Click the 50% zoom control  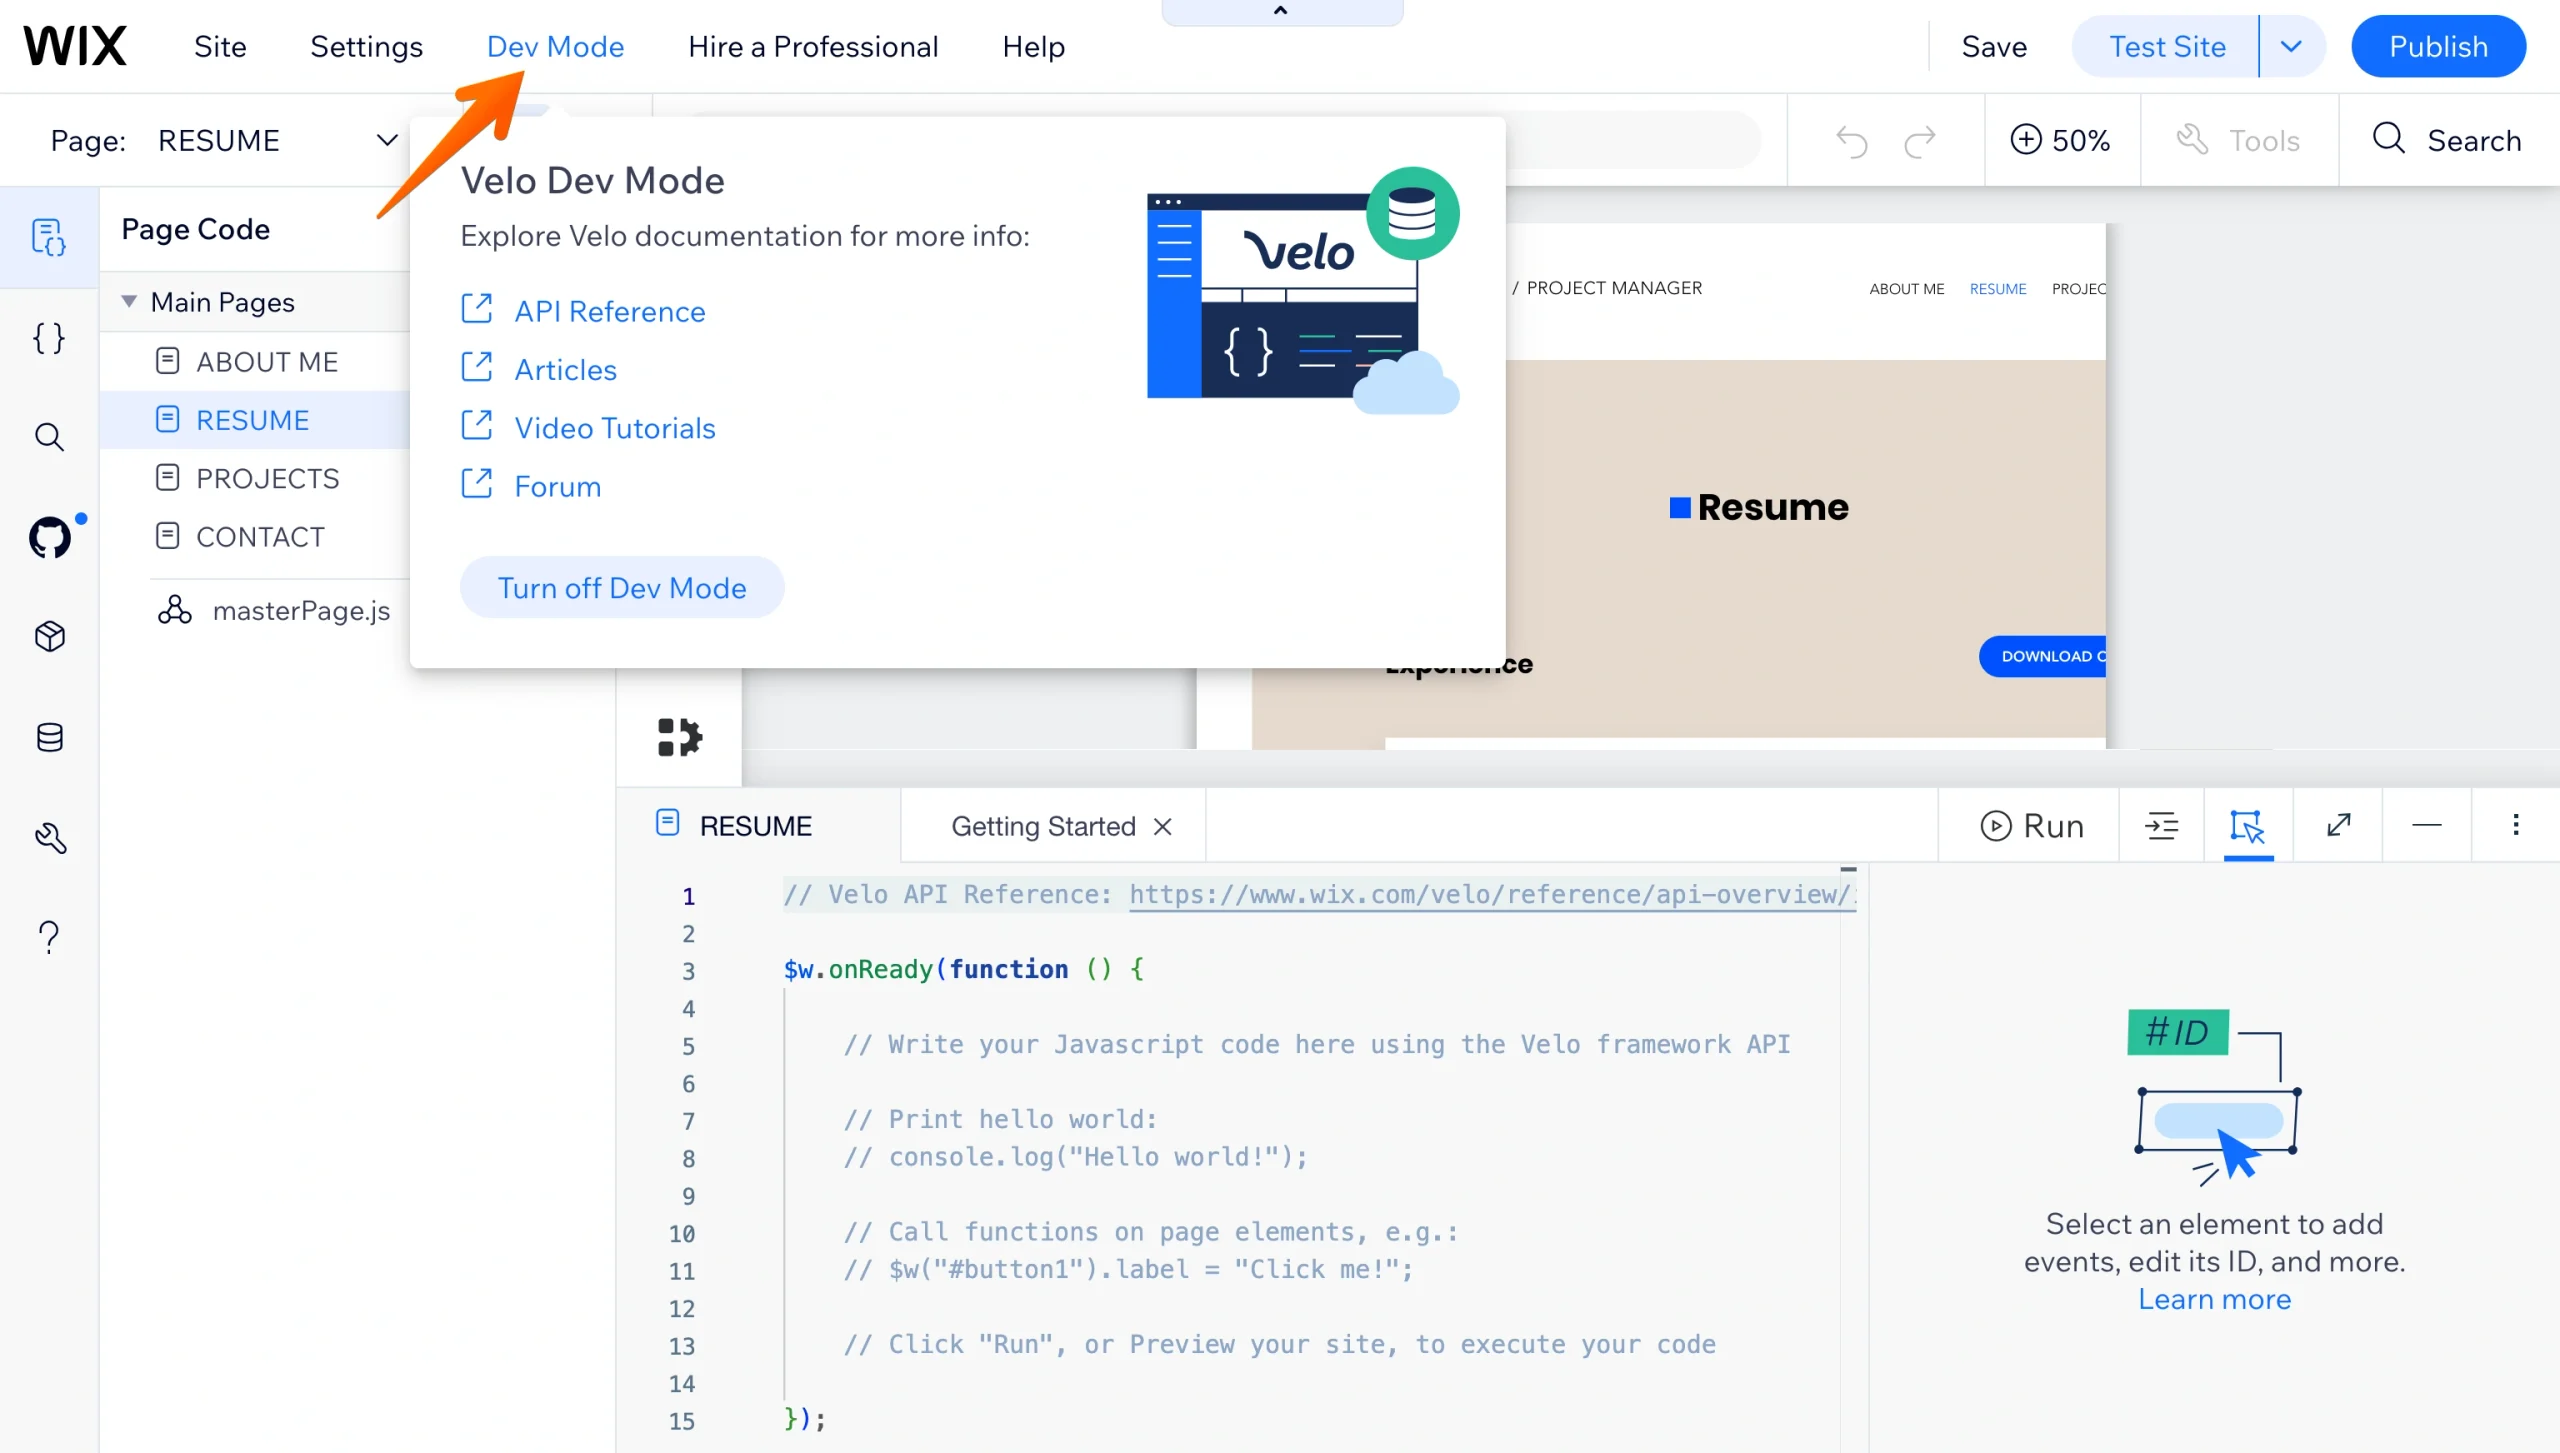(2060, 141)
